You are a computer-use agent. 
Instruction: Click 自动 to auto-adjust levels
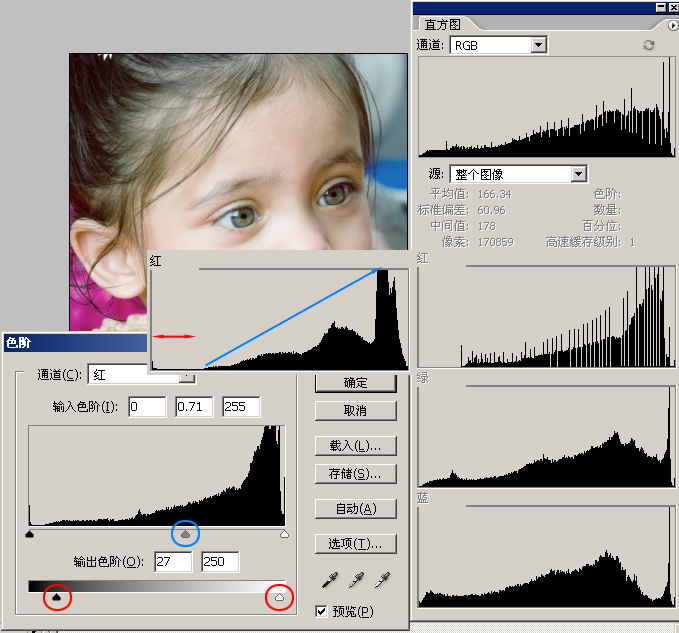[355, 509]
